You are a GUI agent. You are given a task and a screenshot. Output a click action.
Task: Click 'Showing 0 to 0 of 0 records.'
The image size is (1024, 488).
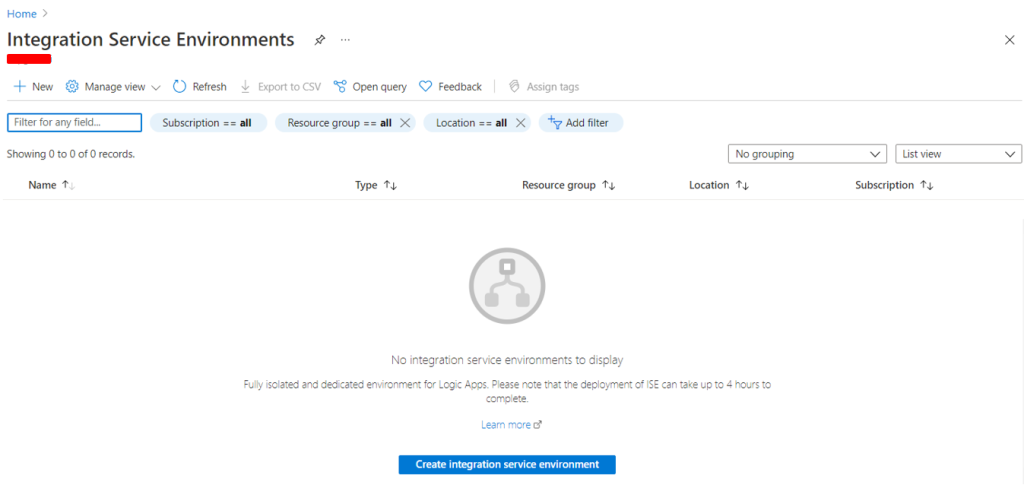click(x=71, y=154)
